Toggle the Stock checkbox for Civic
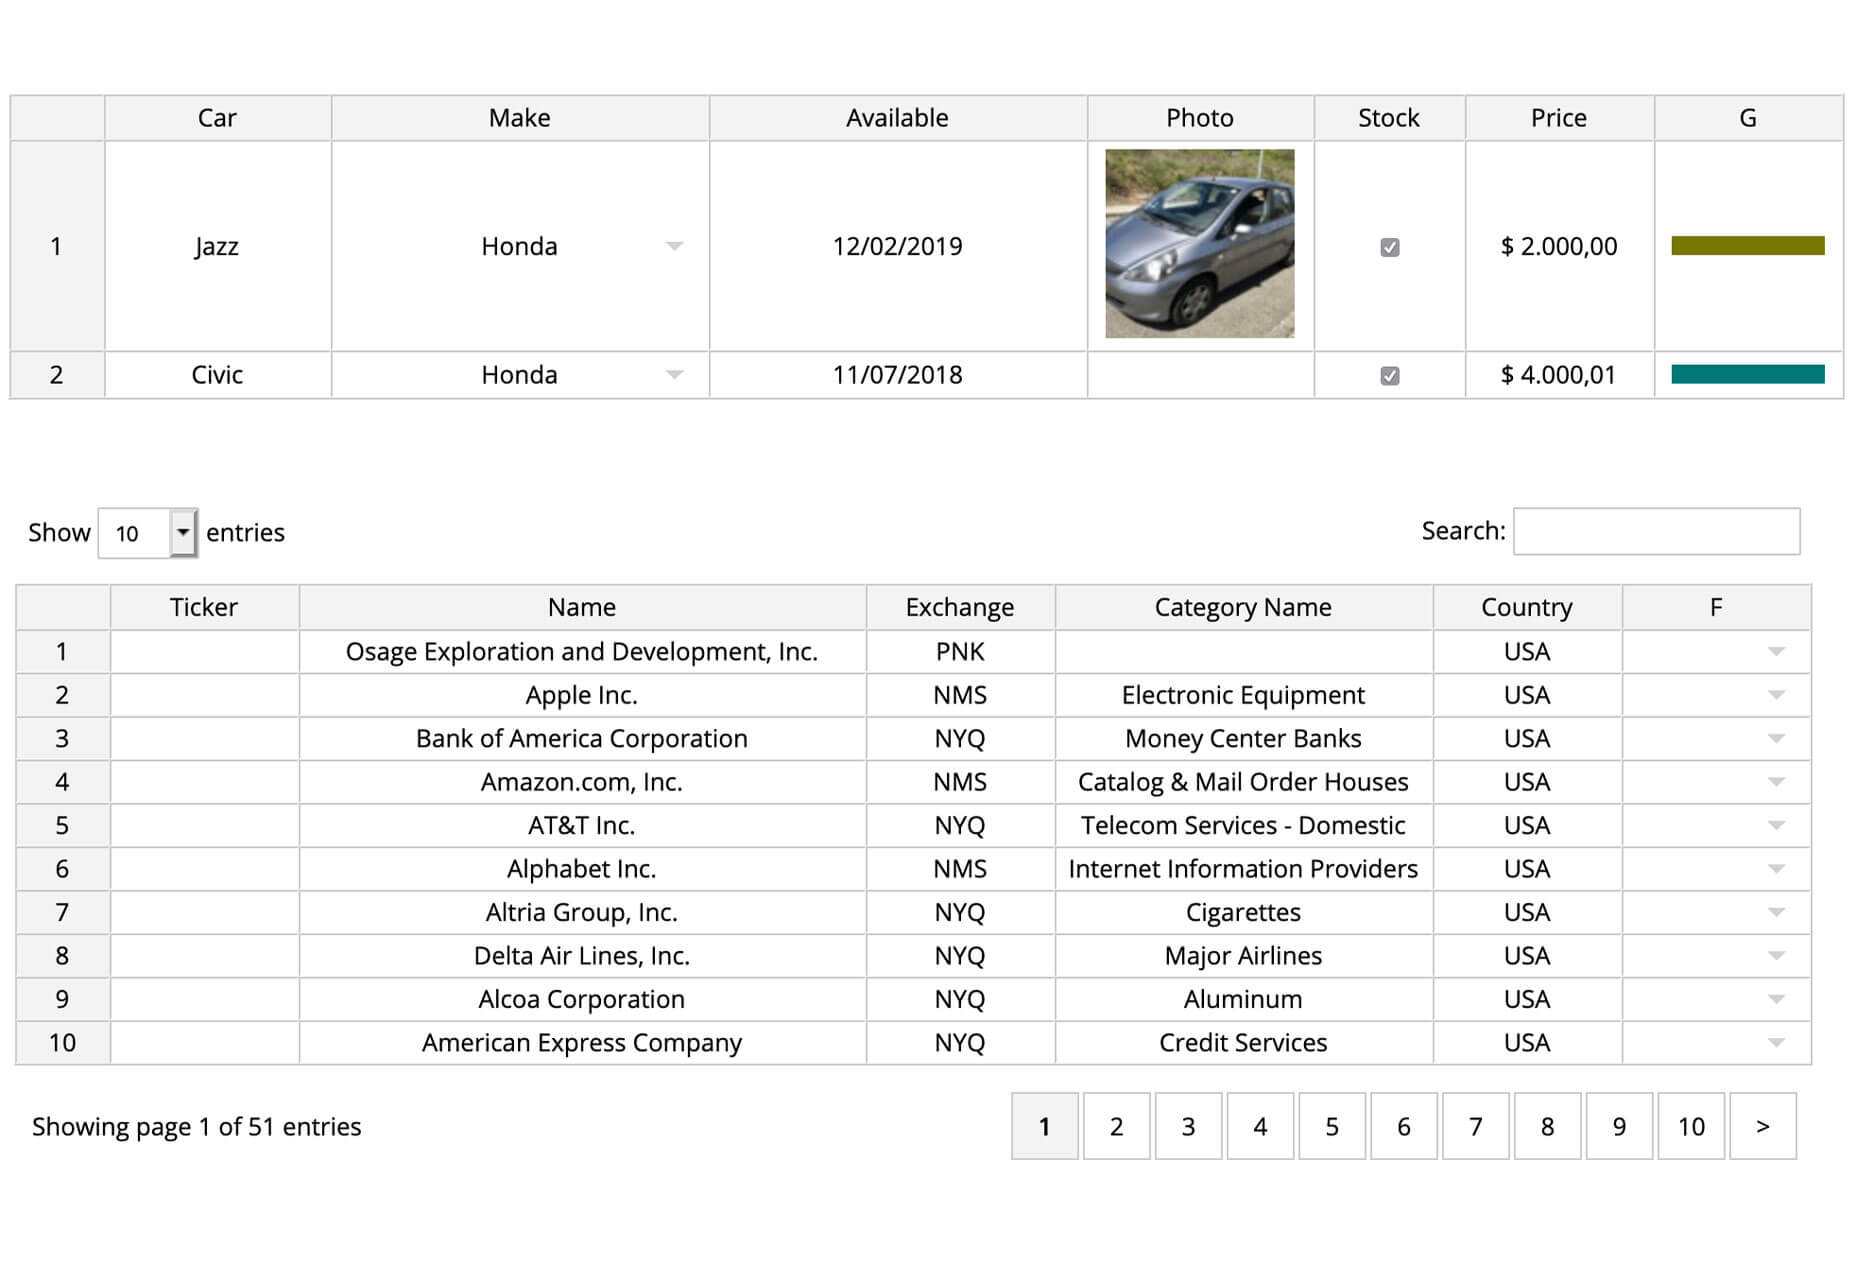This screenshot has width=1856, height=1280. point(1389,376)
